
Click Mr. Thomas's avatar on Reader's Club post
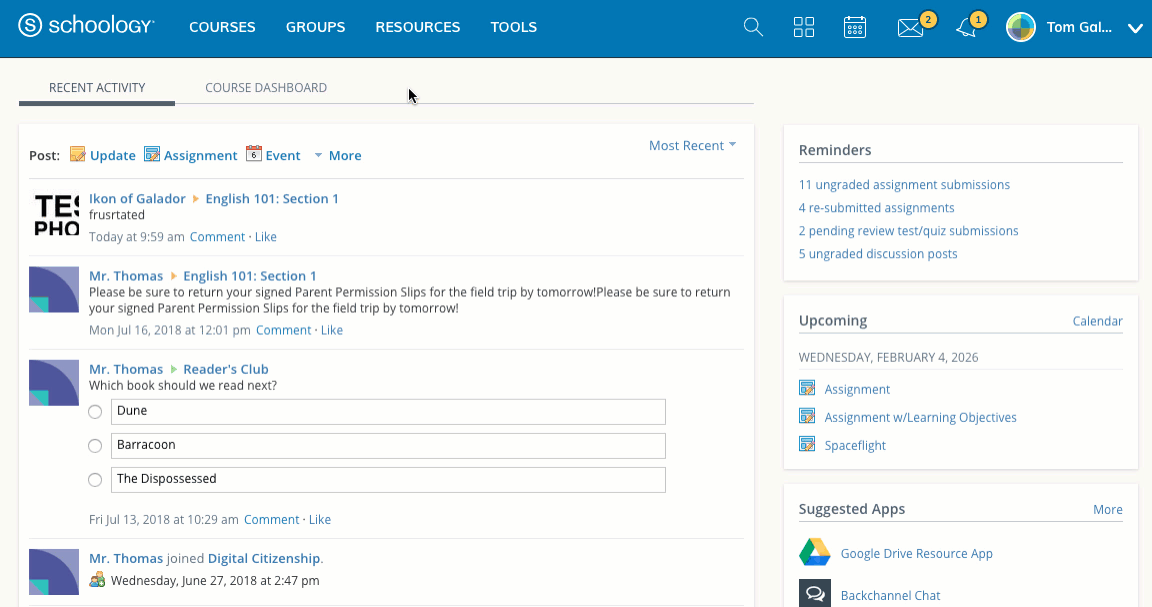coord(54,385)
